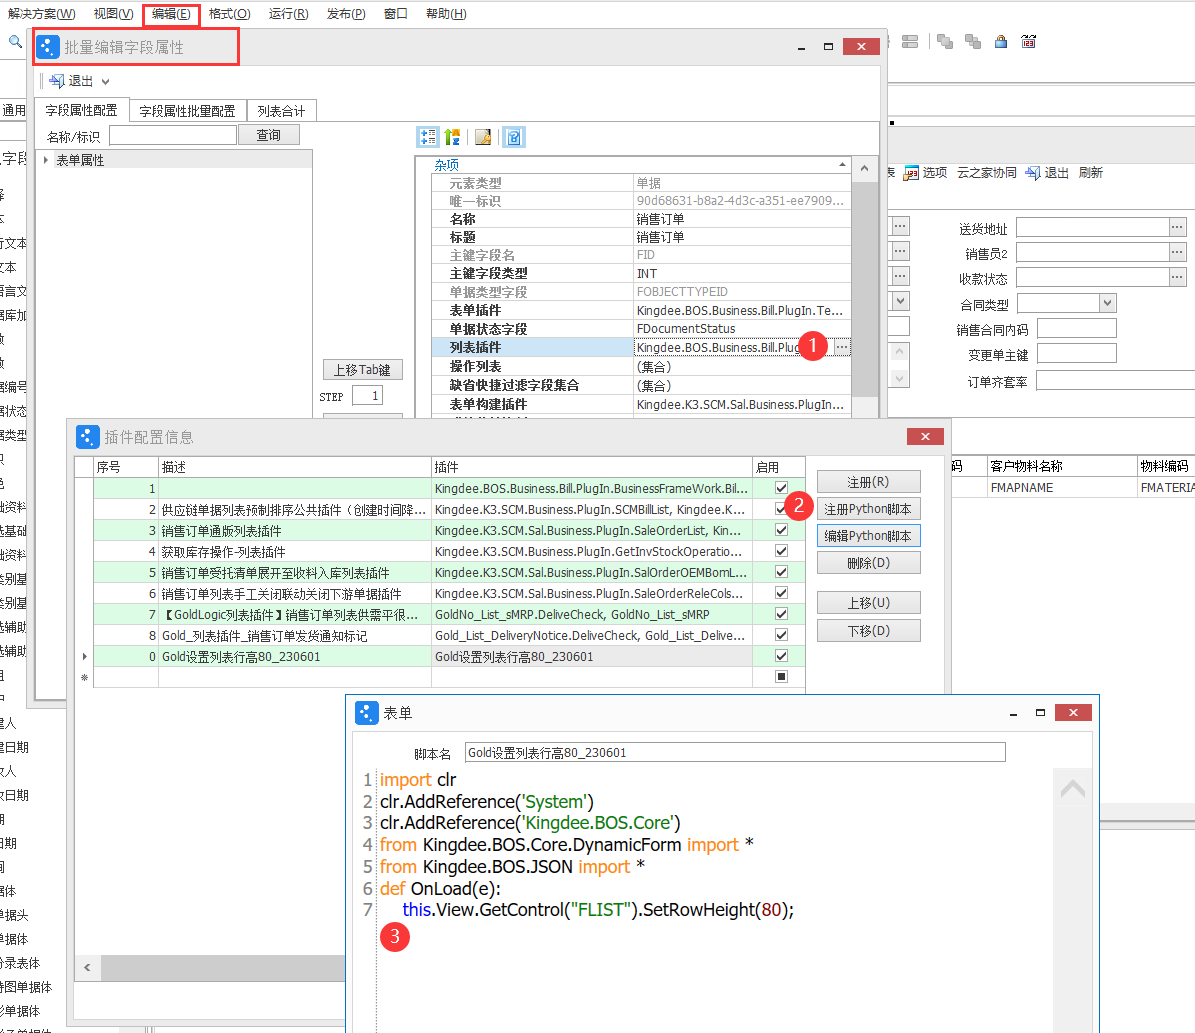Screen dimensions: 1195x1033
Task: Click horizontal scrollbar left arrow in plugin grid
Action: [88, 967]
